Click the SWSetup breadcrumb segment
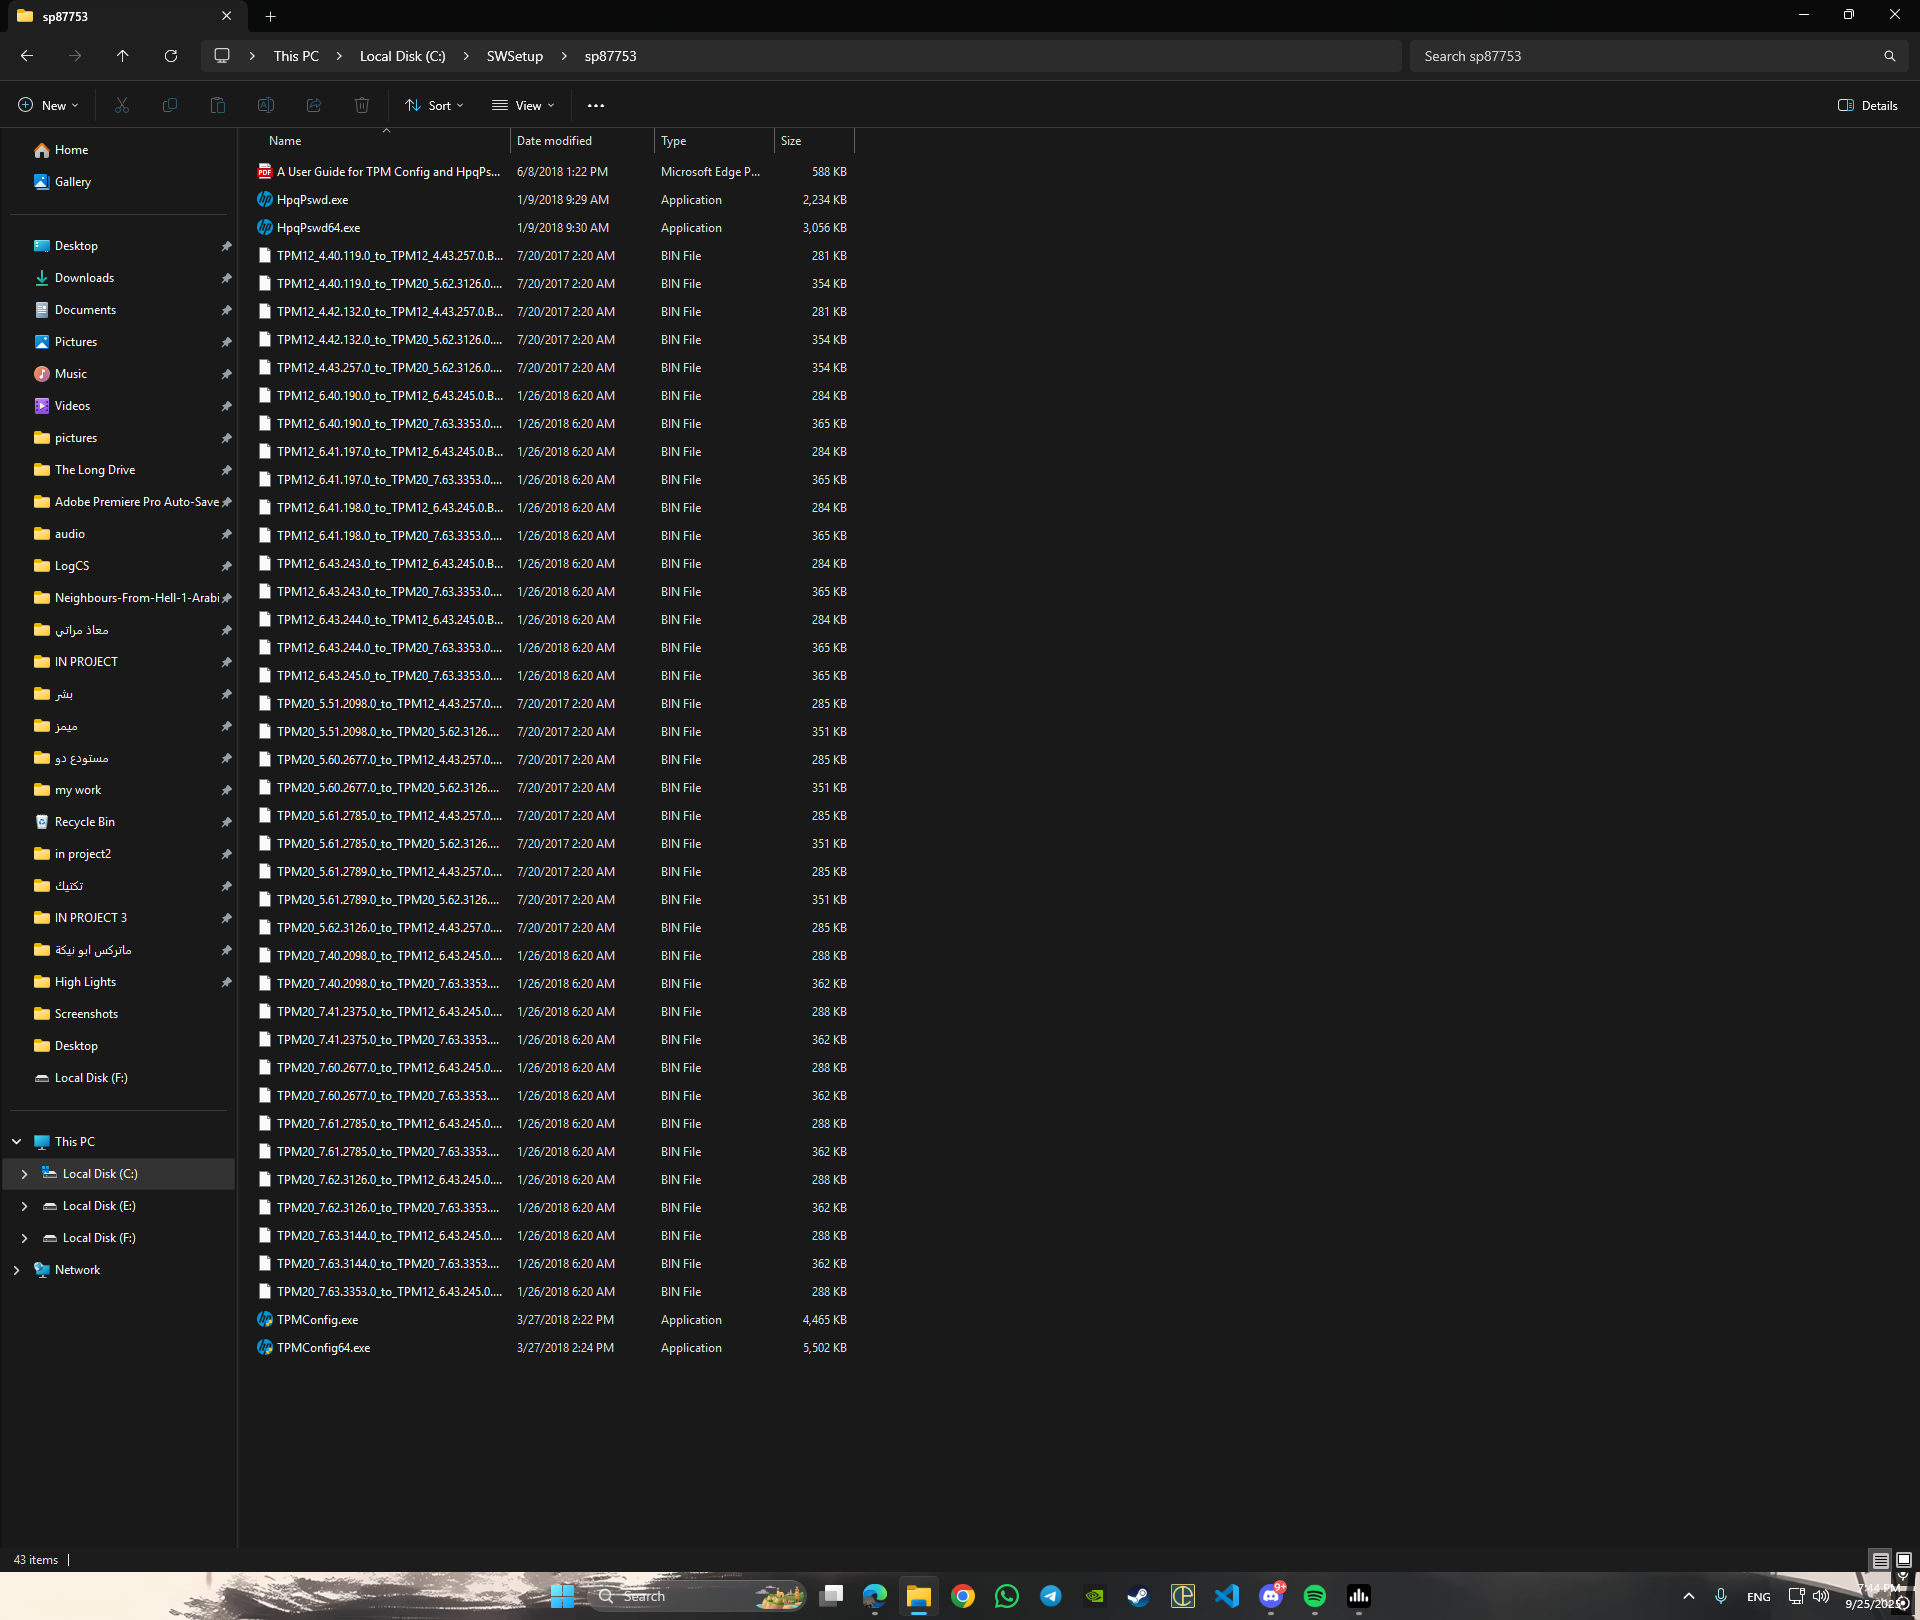Viewport: 1920px width, 1620px height. pyautogui.click(x=514, y=56)
